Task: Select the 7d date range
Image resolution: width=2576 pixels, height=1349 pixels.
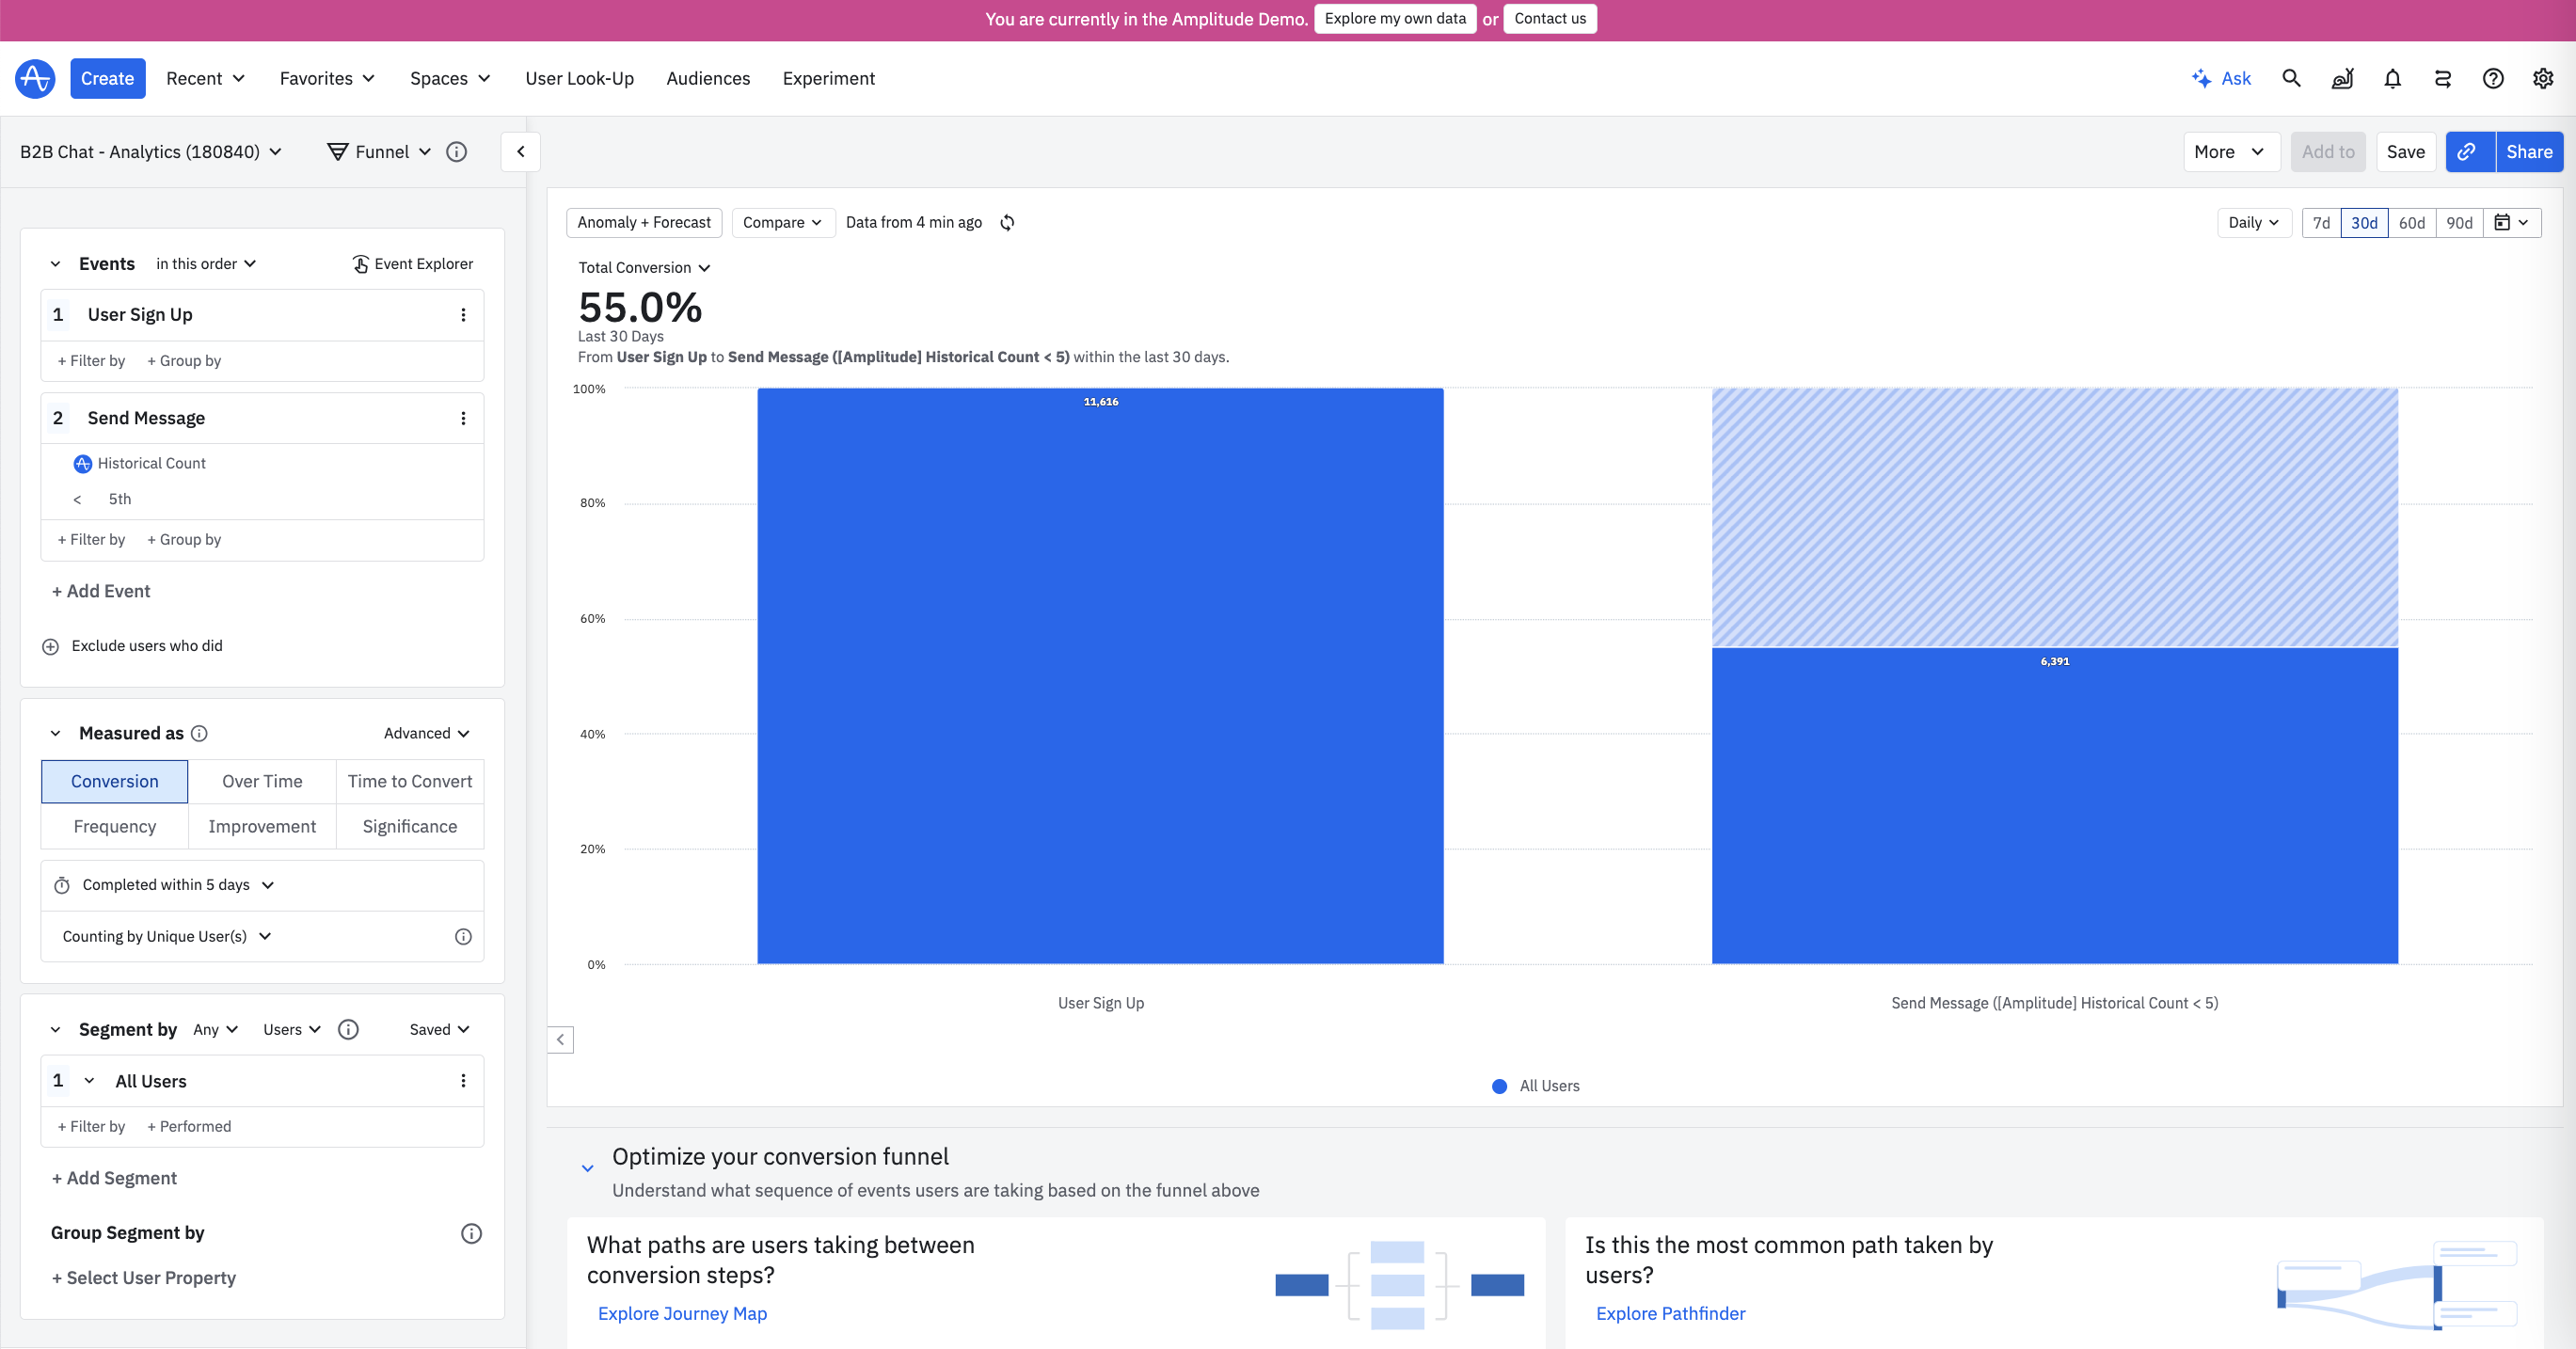Action: pyautogui.click(x=2321, y=222)
